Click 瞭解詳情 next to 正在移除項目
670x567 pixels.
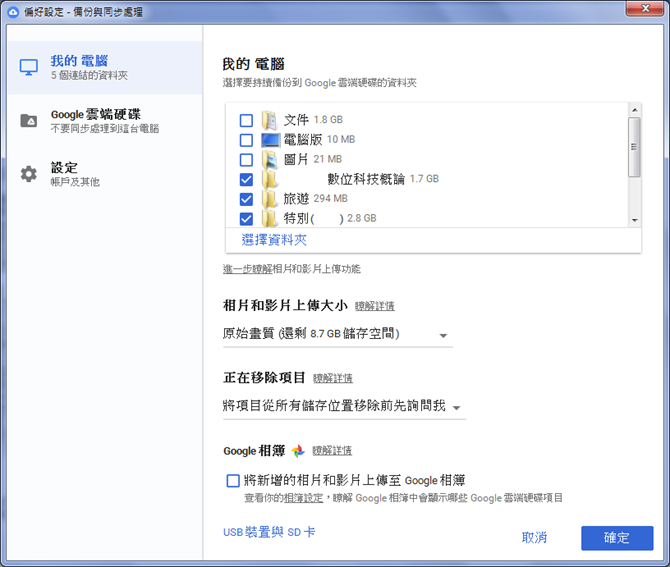pyautogui.click(x=333, y=378)
